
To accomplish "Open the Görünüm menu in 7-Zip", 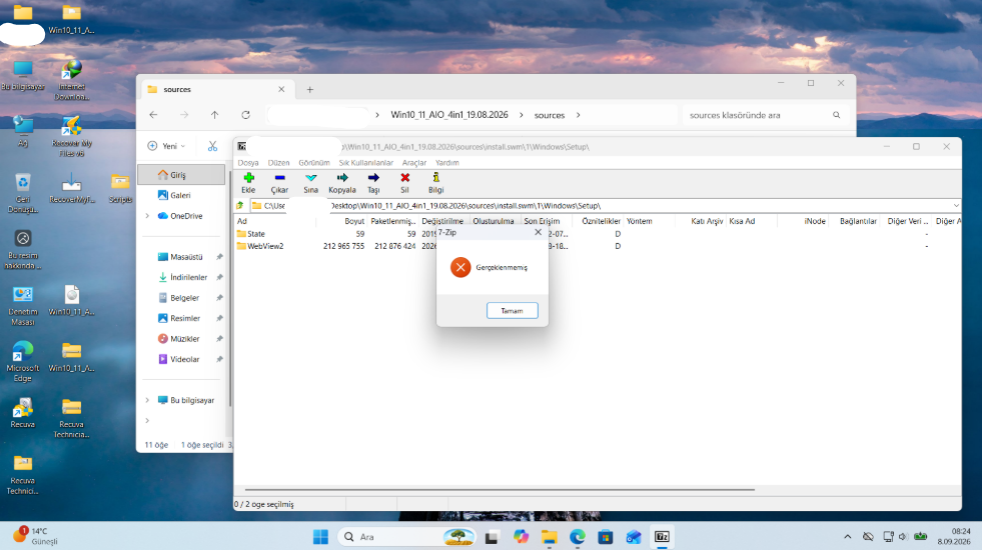I will (314, 162).
